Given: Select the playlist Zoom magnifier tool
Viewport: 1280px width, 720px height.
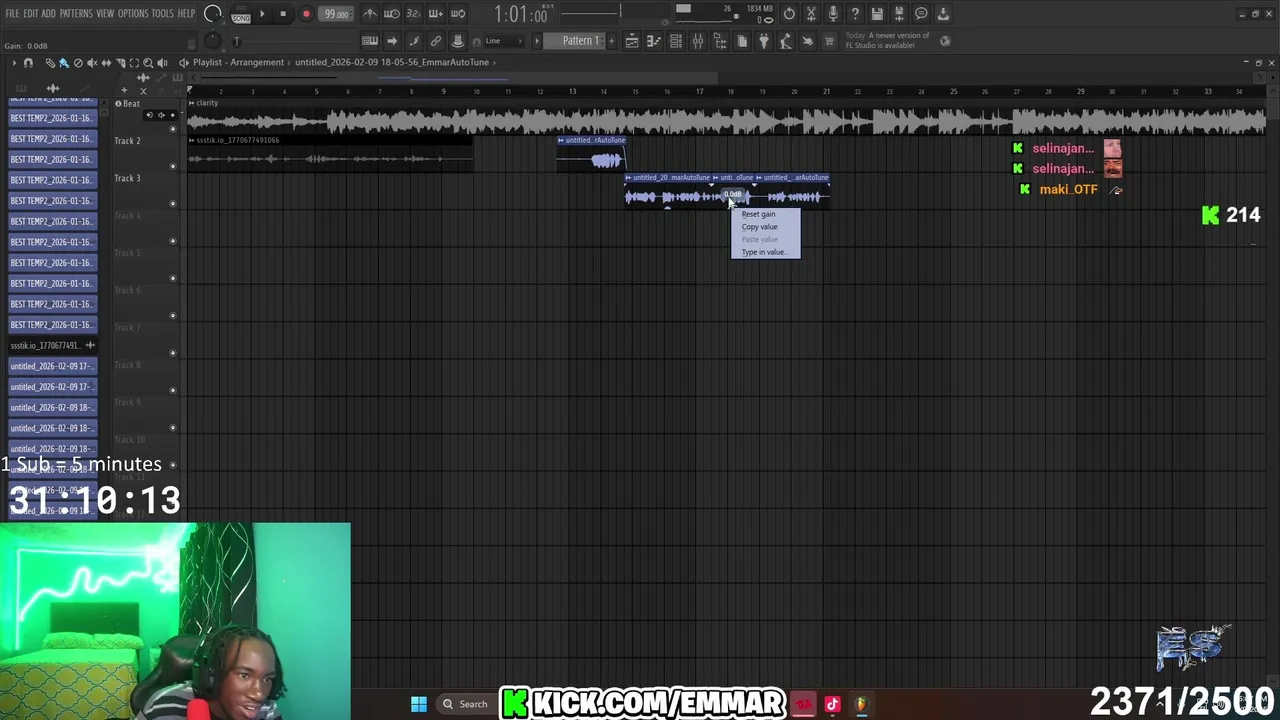Looking at the screenshot, I should (x=148, y=63).
